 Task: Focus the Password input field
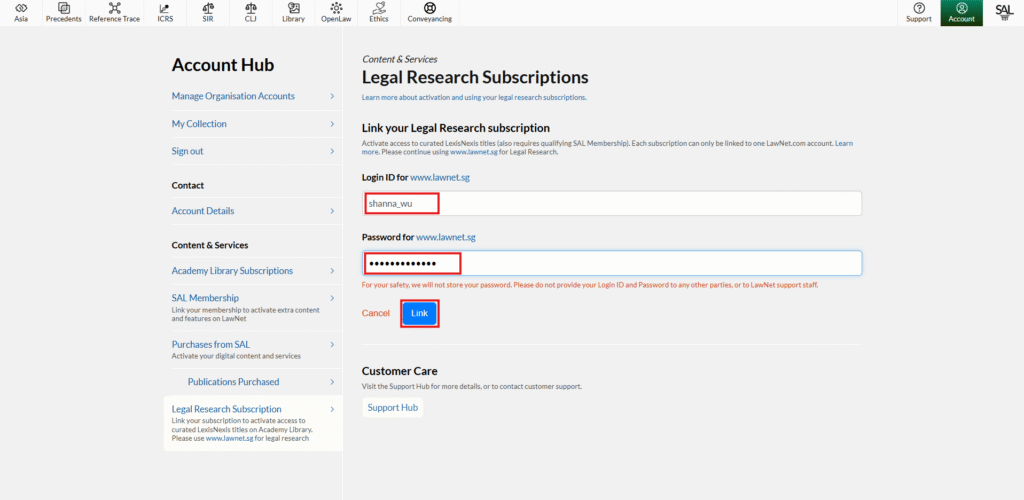tap(612, 263)
